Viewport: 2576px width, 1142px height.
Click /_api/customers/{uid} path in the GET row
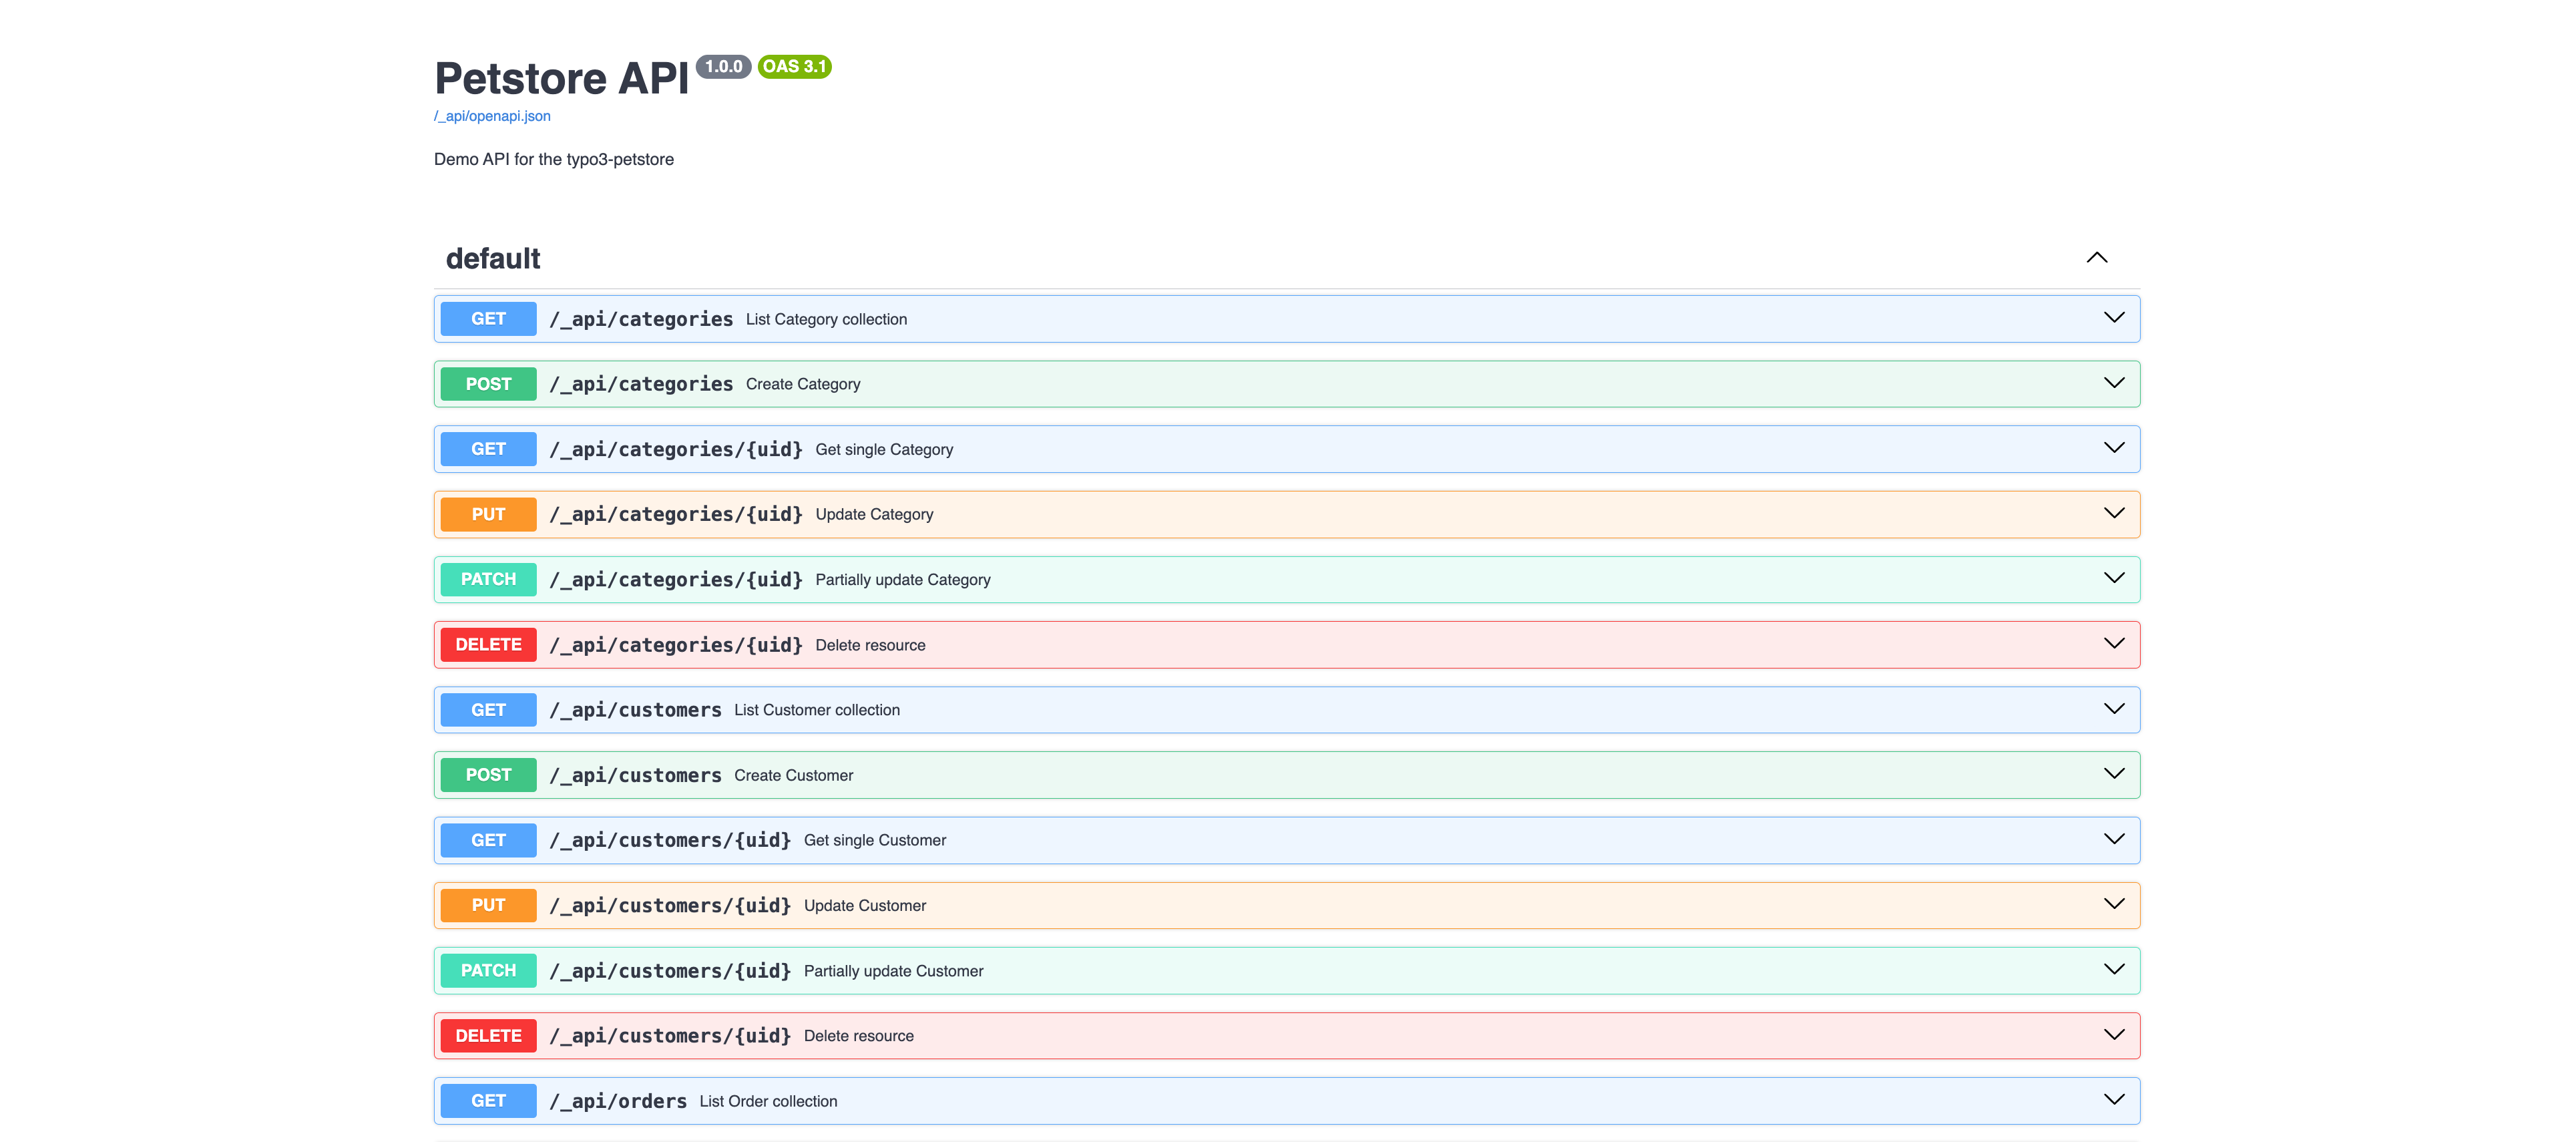(670, 840)
